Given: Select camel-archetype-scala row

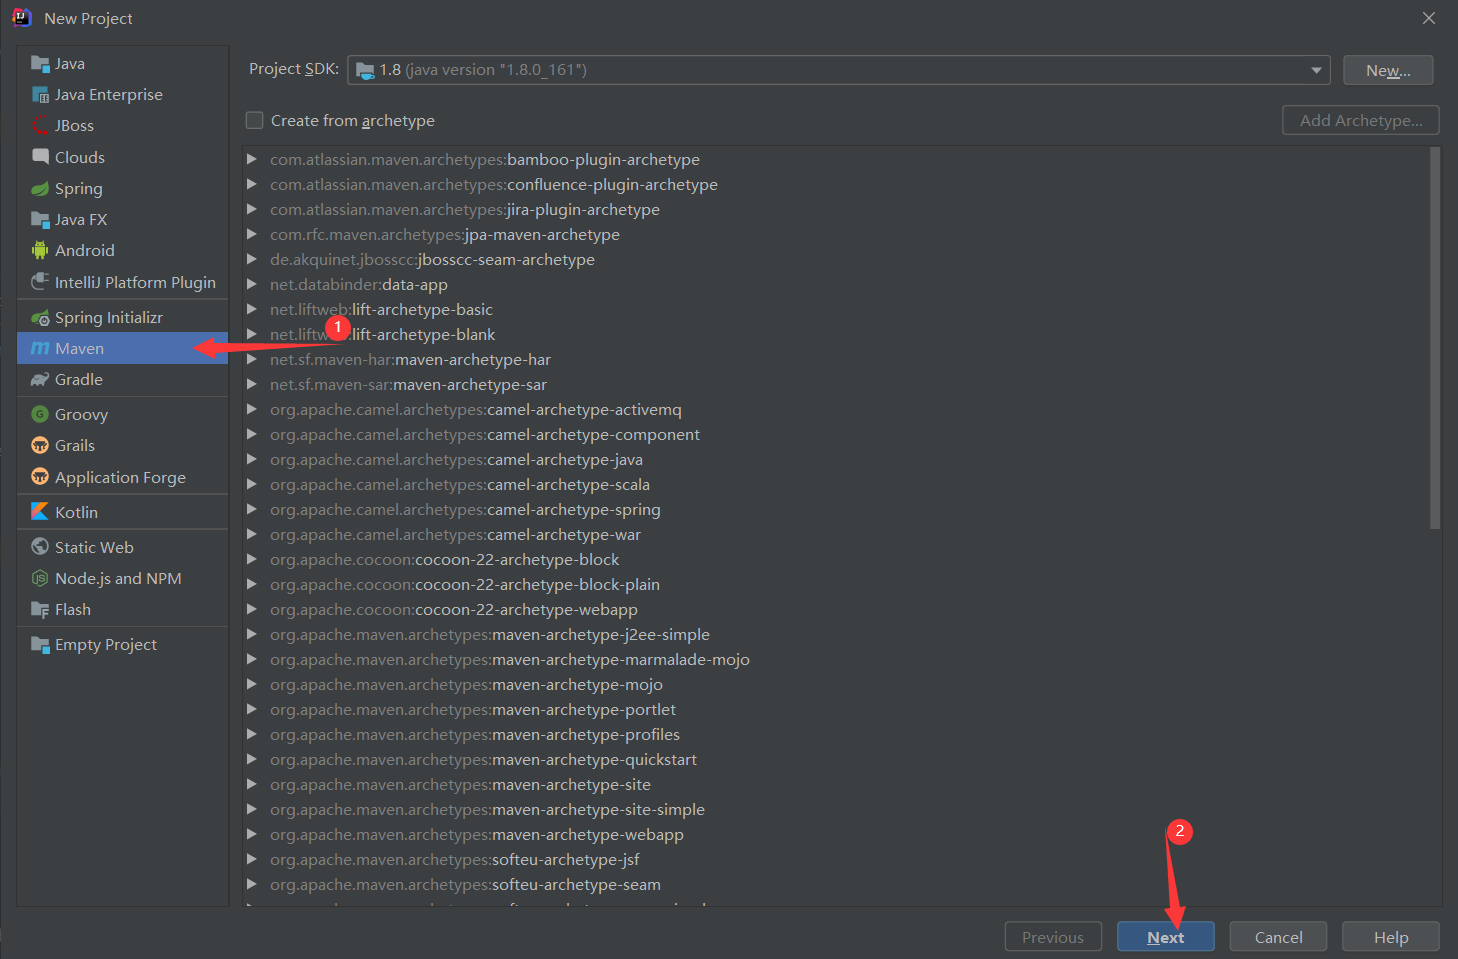Looking at the screenshot, I should (x=836, y=484).
